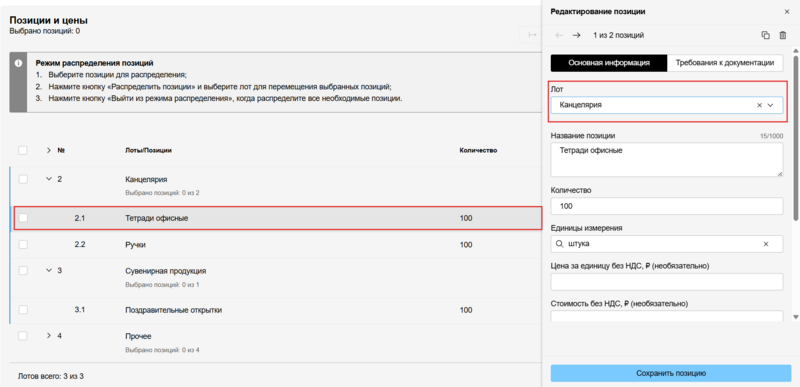Viewport: 800px width, 387px height.
Task: Expand lot 4 Прочее
Action: 49,336
